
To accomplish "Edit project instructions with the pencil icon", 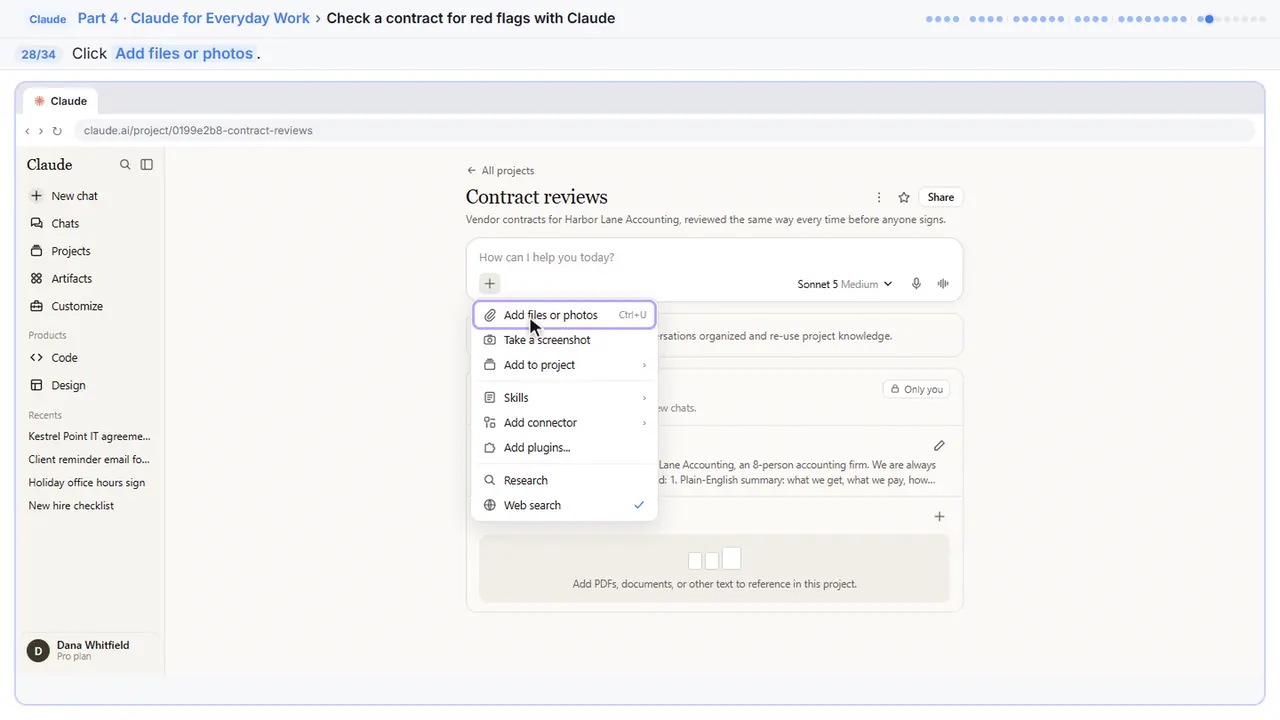I will click(939, 445).
